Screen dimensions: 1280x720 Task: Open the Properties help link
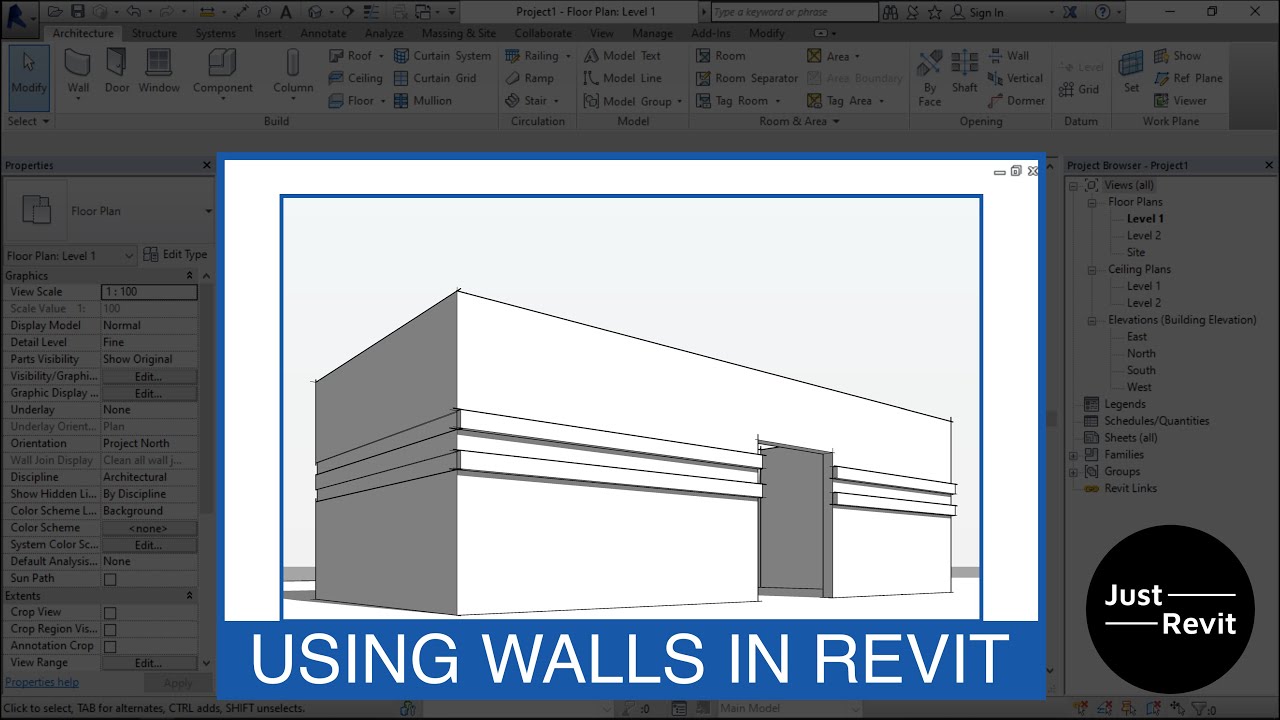[x=42, y=682]
